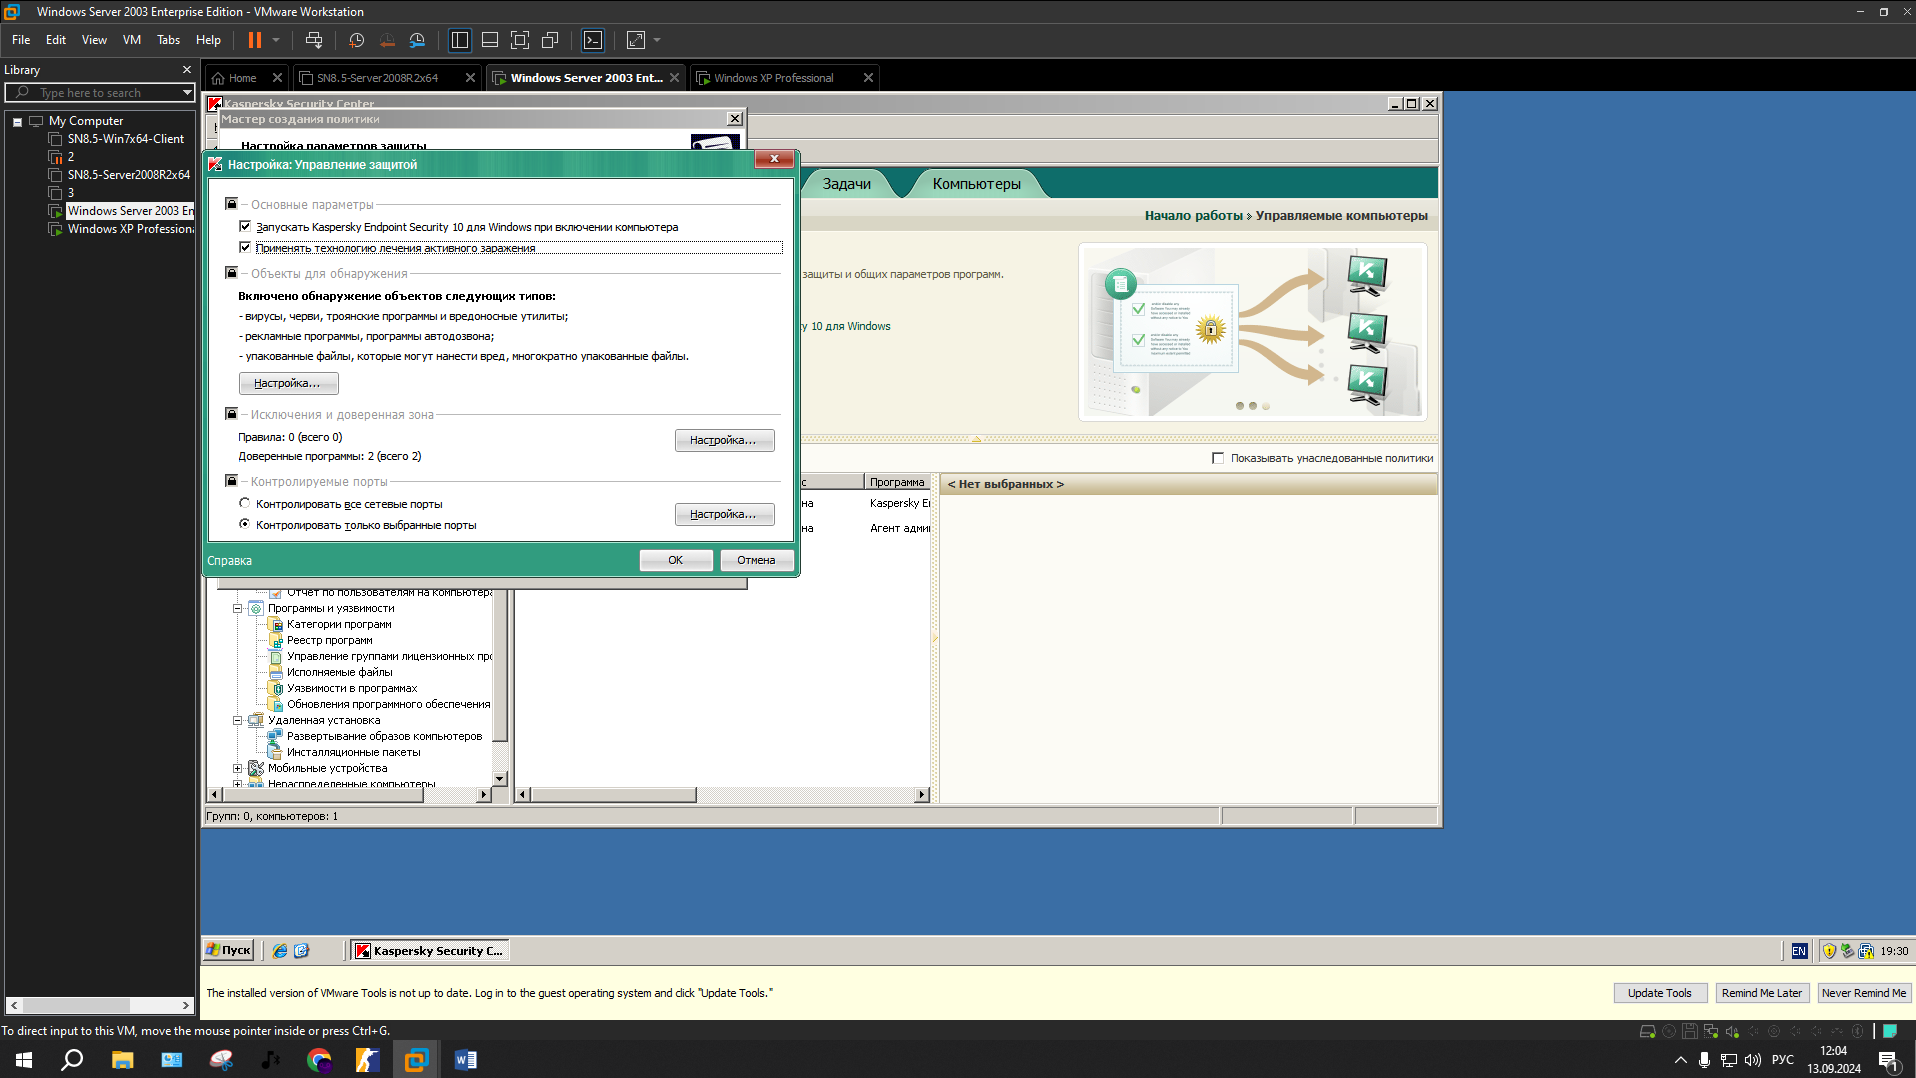
Task: Click the Категории программ folder icon
Action: tap(277, 624)
